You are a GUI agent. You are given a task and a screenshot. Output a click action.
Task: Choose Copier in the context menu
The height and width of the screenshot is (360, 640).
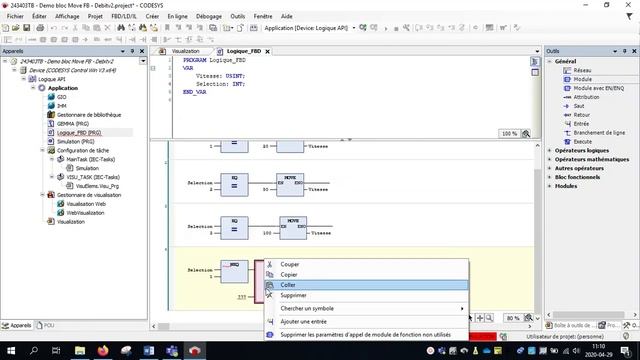[367, 275]
